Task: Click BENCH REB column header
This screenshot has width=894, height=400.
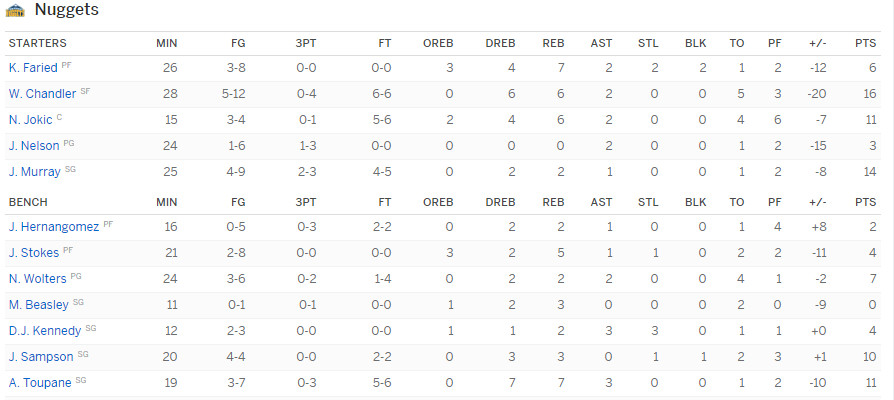Action: point(554,202)
